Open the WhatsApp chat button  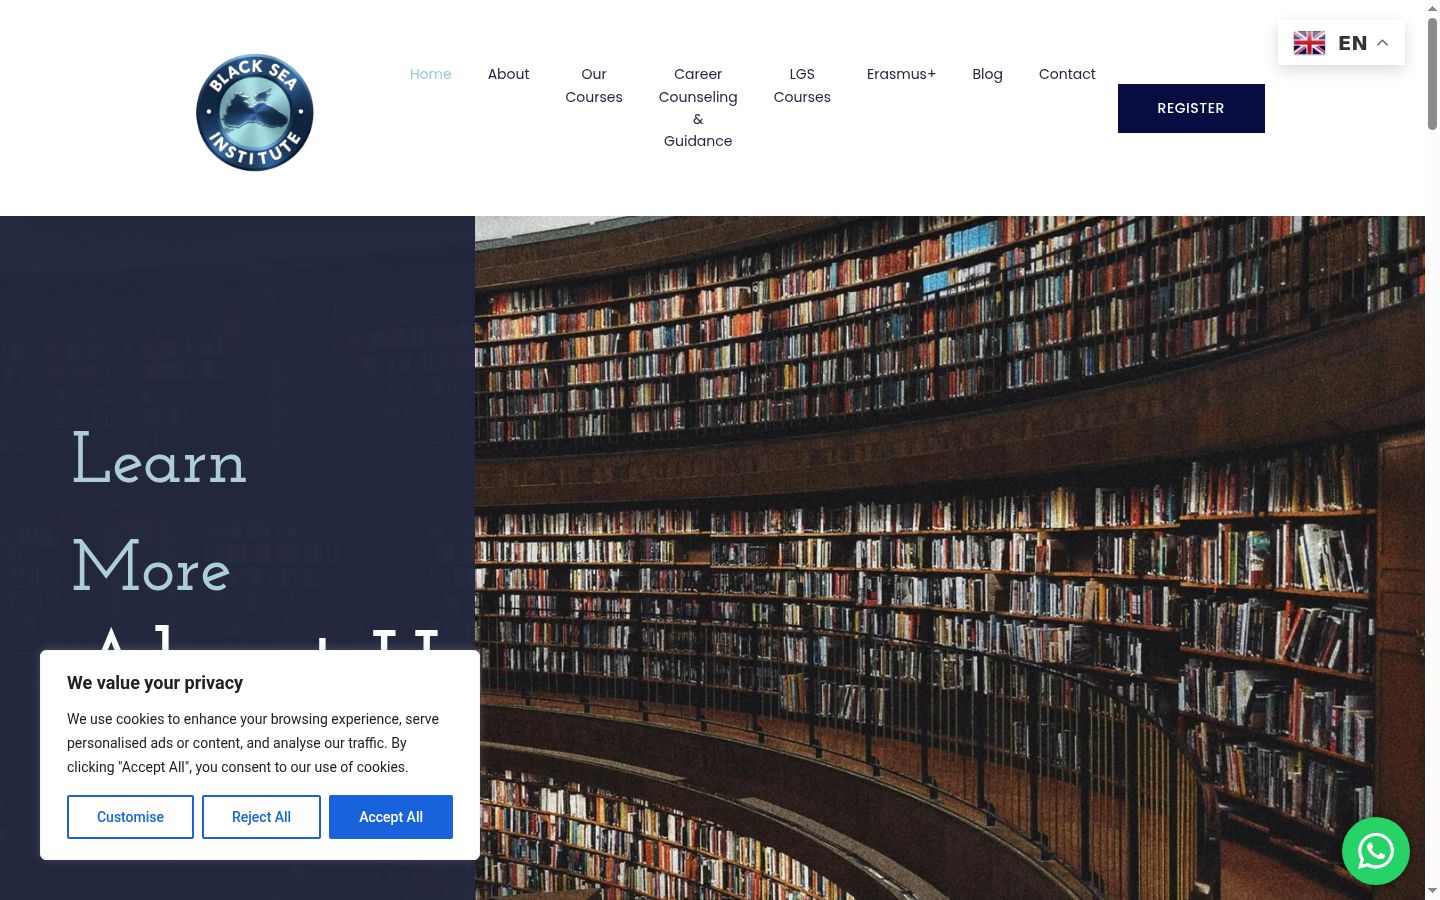point(1376,851)
